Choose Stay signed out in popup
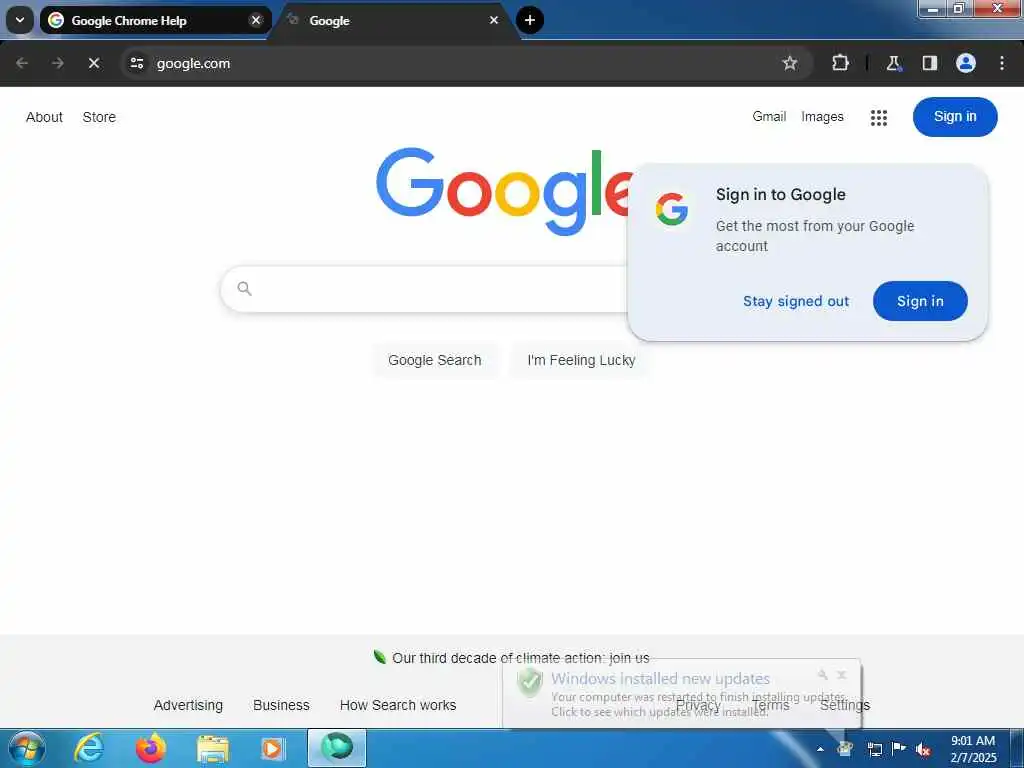 pyautogui.click(x=795, y=301)
